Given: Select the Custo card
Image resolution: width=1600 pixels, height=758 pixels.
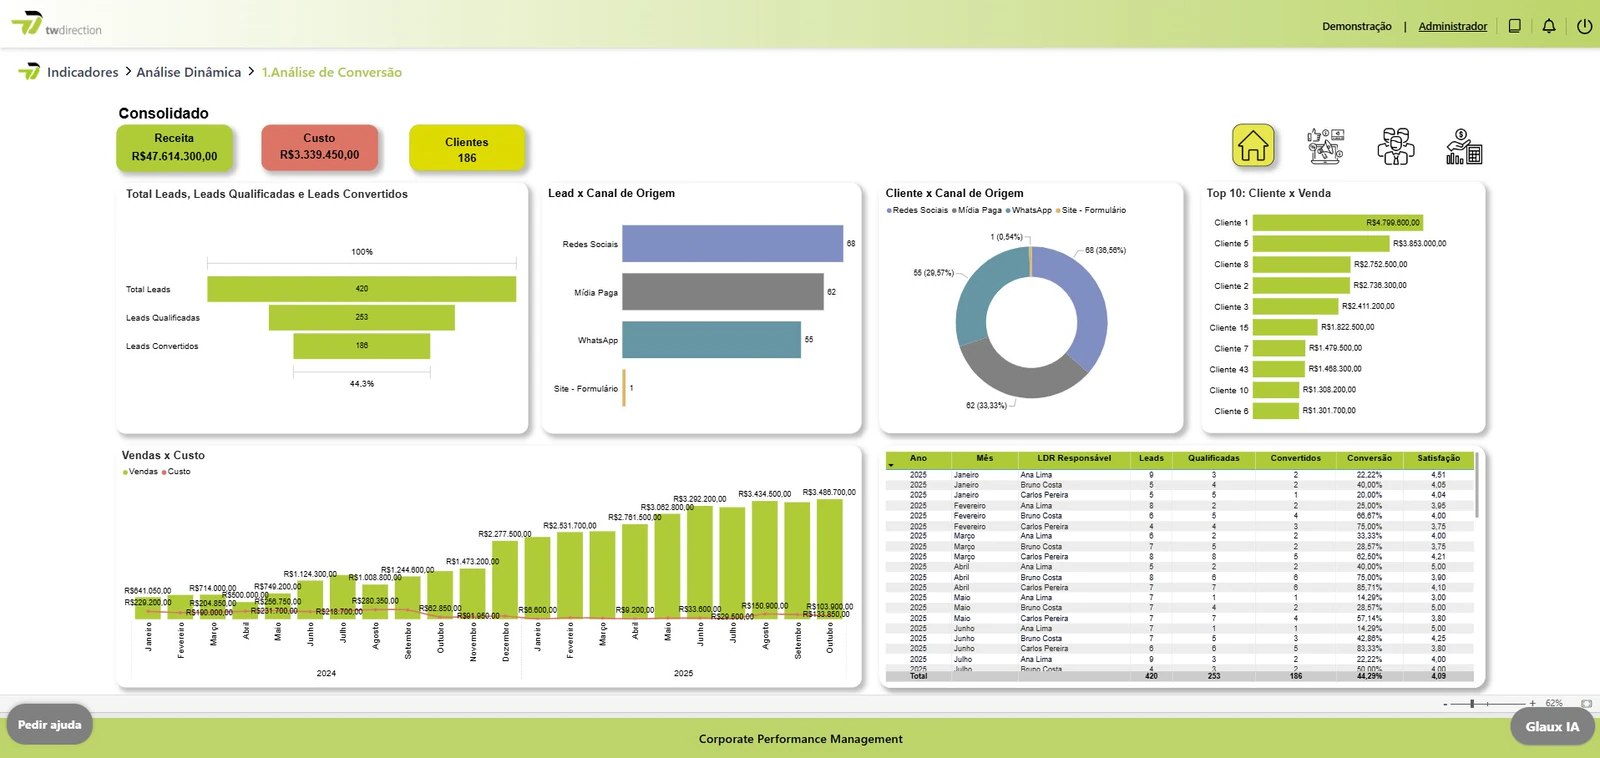Looking at the screenshot, I should pos(319,147).
